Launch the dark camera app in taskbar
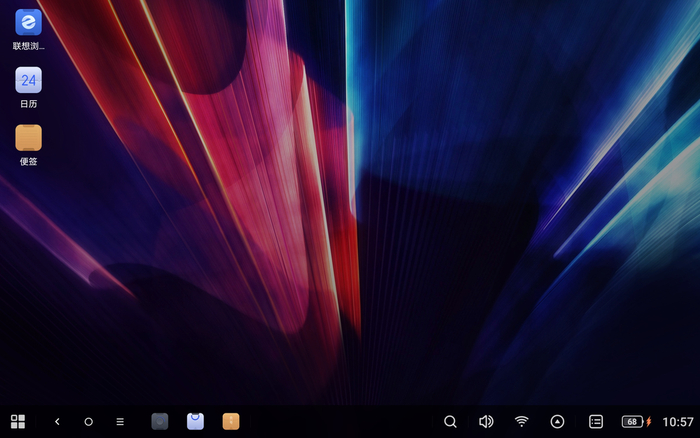This screenshot has height=438, width=700. [159, 422]
